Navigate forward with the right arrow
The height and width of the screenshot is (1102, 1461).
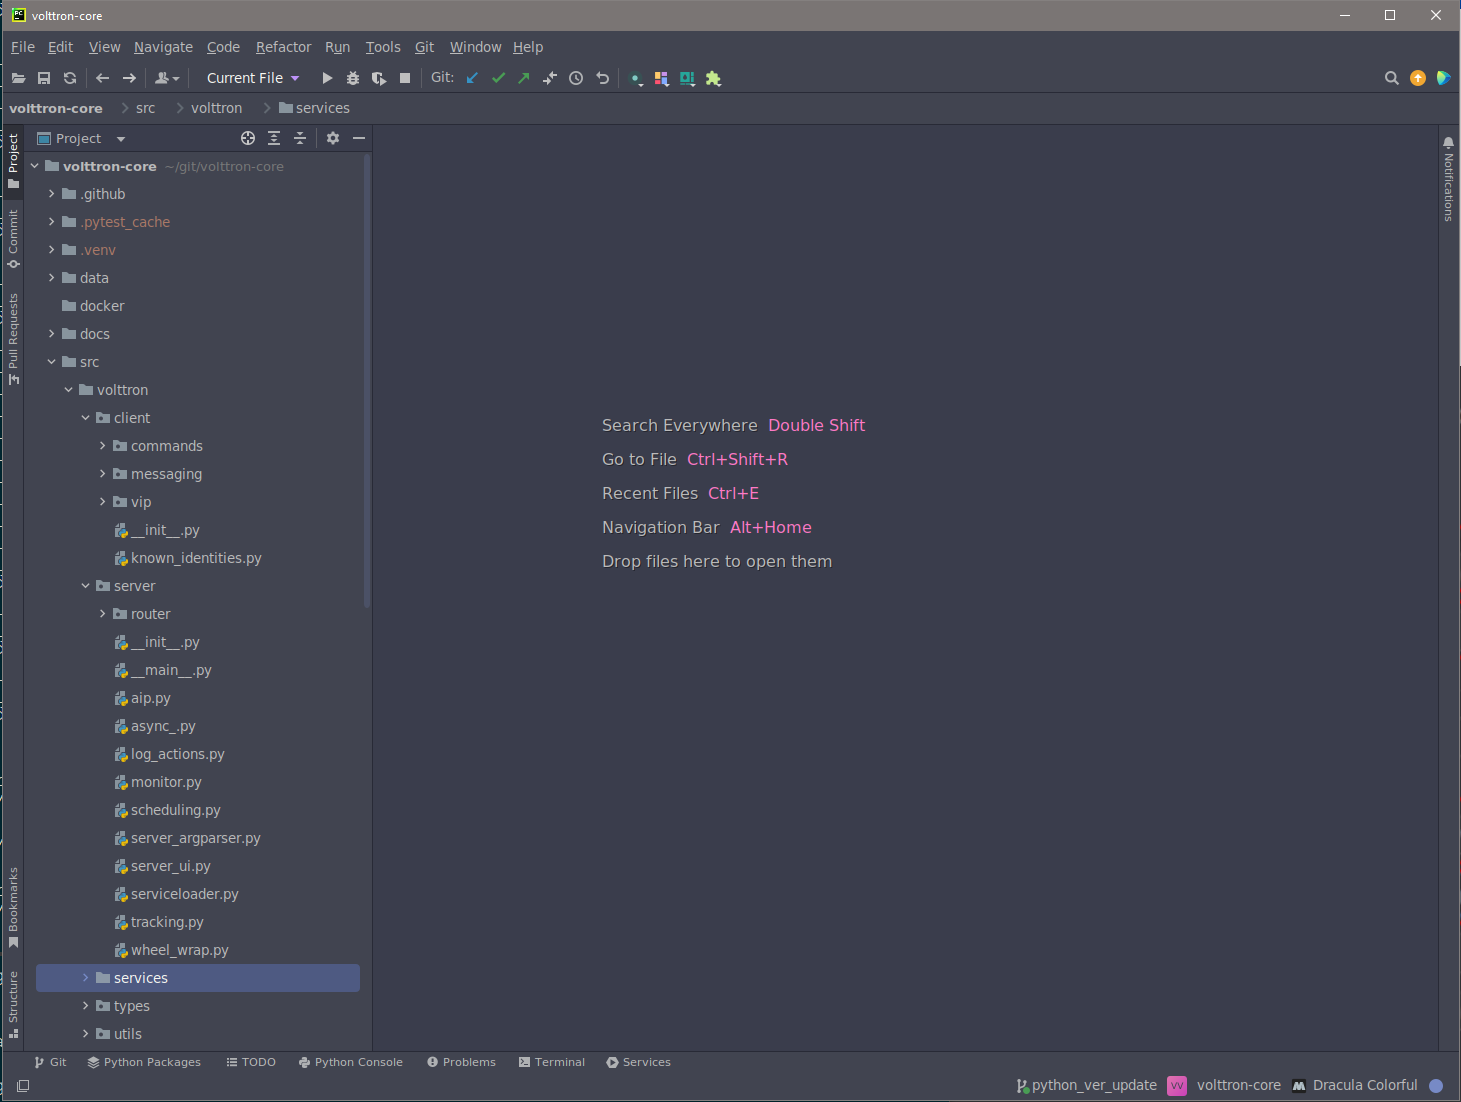click(129, 78)
